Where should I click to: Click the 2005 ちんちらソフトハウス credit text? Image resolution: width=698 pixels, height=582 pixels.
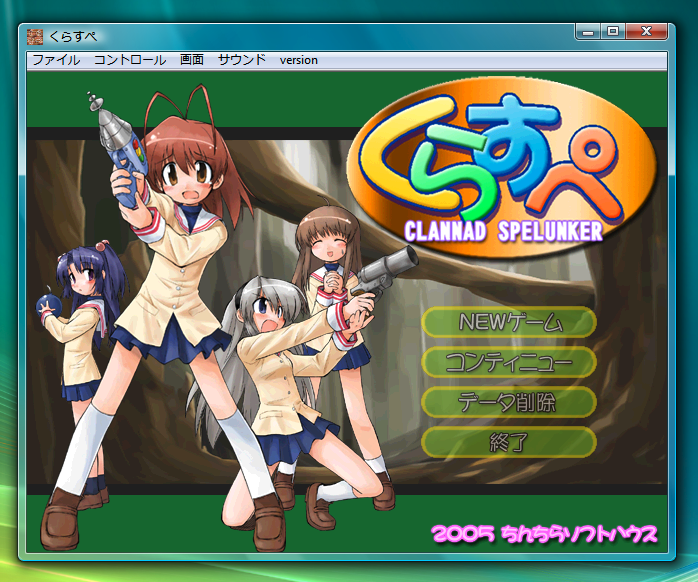click(544, 533)
